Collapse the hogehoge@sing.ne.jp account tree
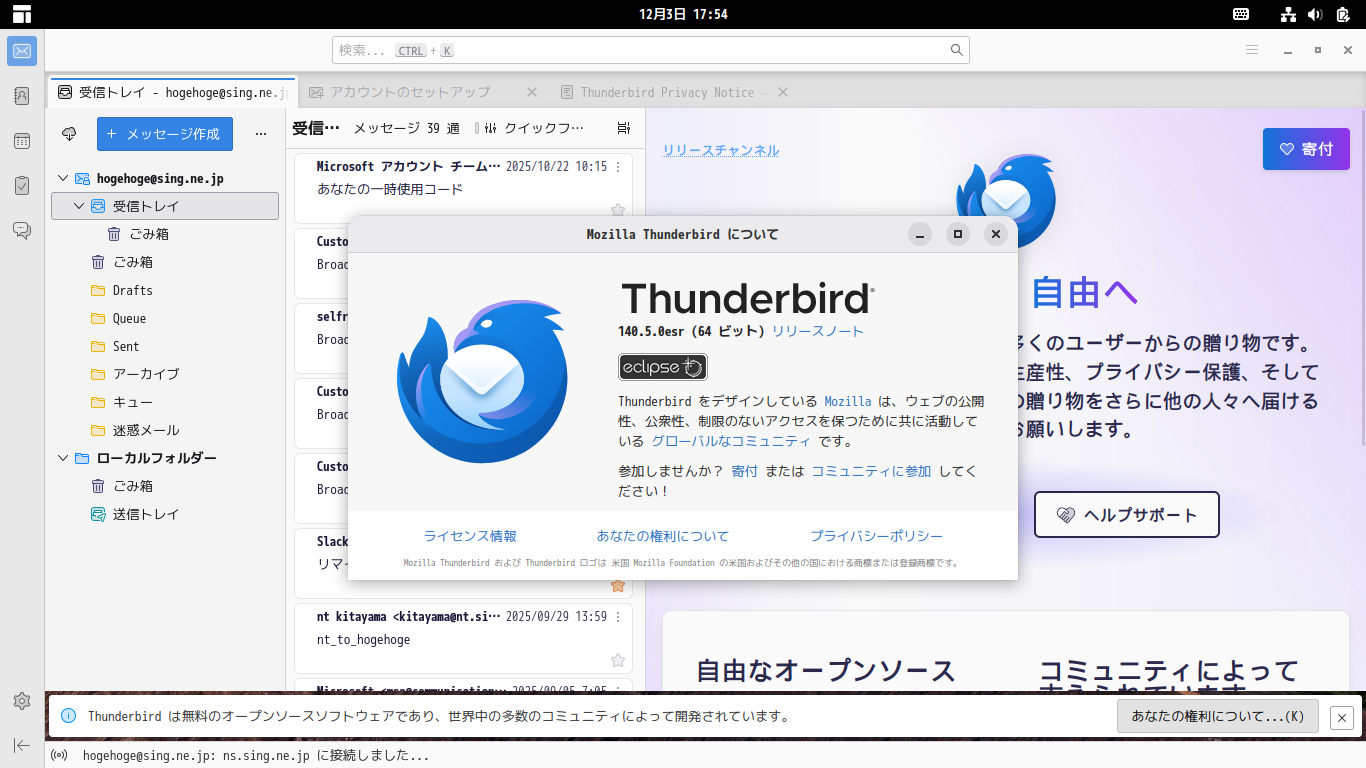1366x768 pixels. (x=63, y=178)
